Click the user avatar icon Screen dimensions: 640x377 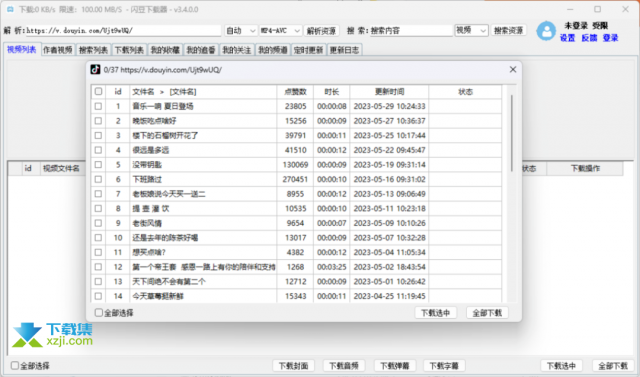[x=546, y=31]
